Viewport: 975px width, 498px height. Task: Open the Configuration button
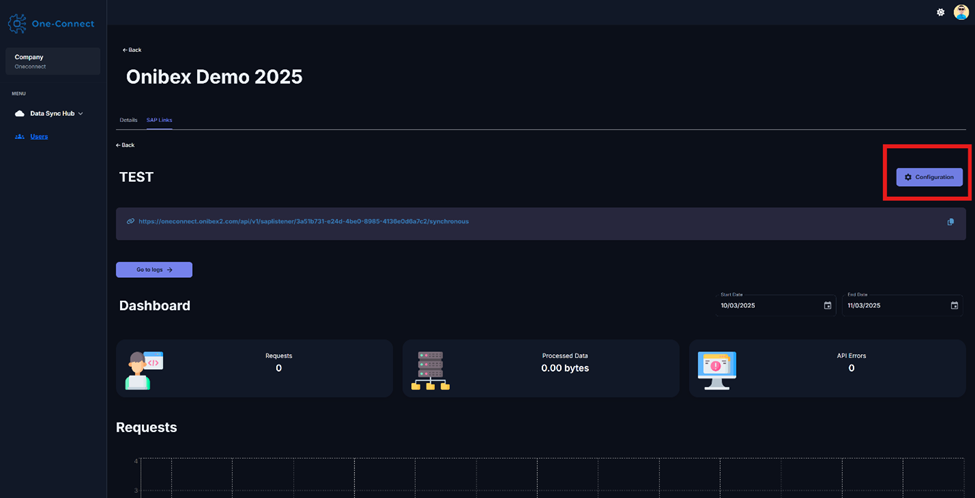coord(929,177)
